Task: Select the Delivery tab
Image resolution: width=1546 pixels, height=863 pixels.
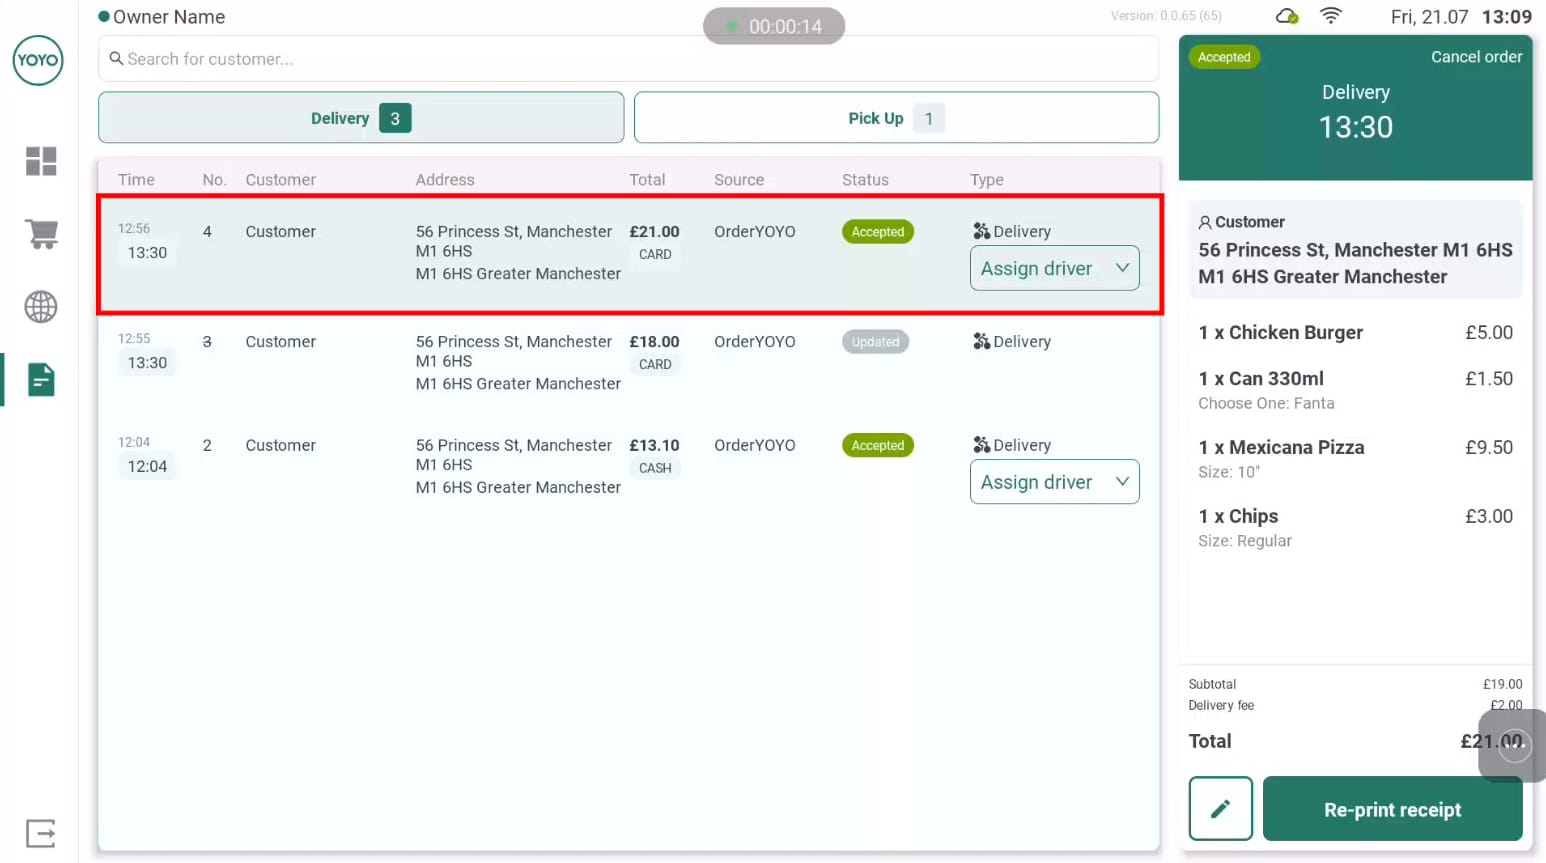Action: (x=360, y=117)
